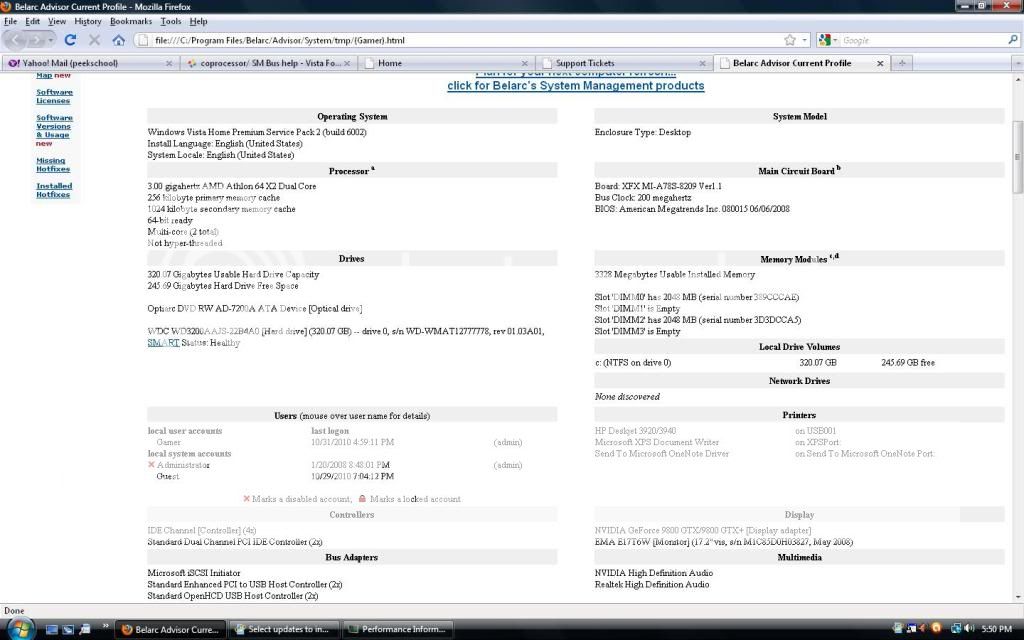Click Belarc's System Management products link
The width and height of the screenshot is (1024, 640).
575,86
